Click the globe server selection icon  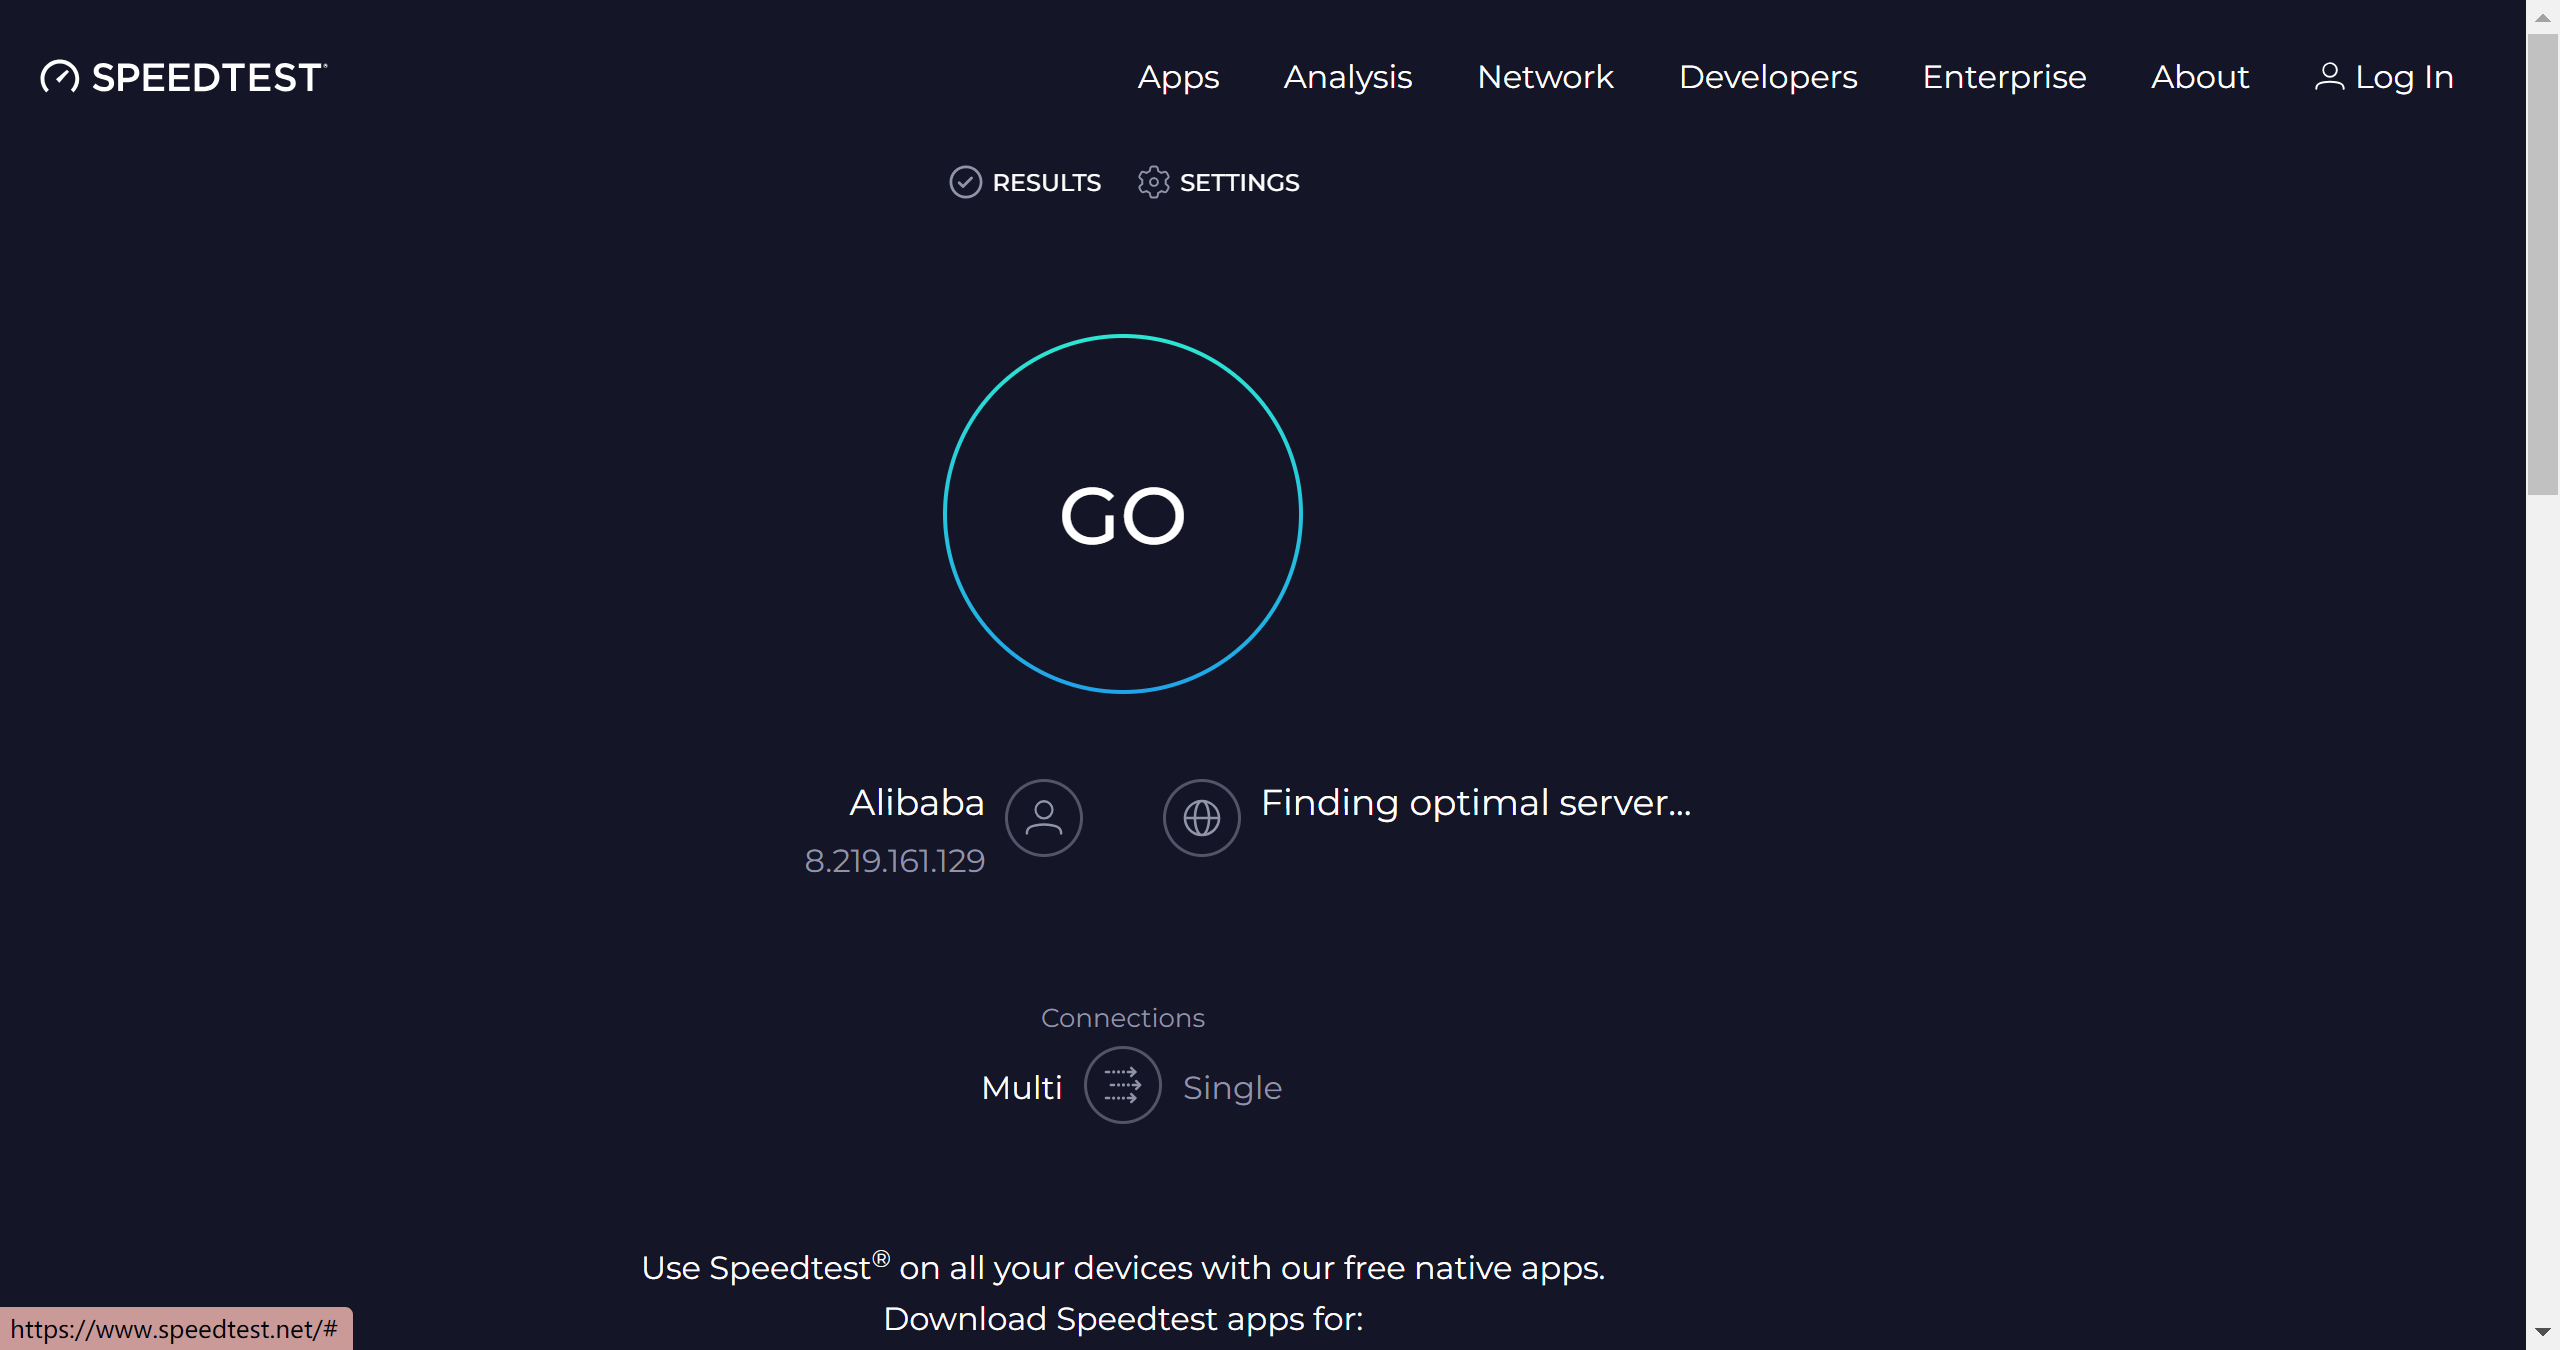(x=1201, y=818)
